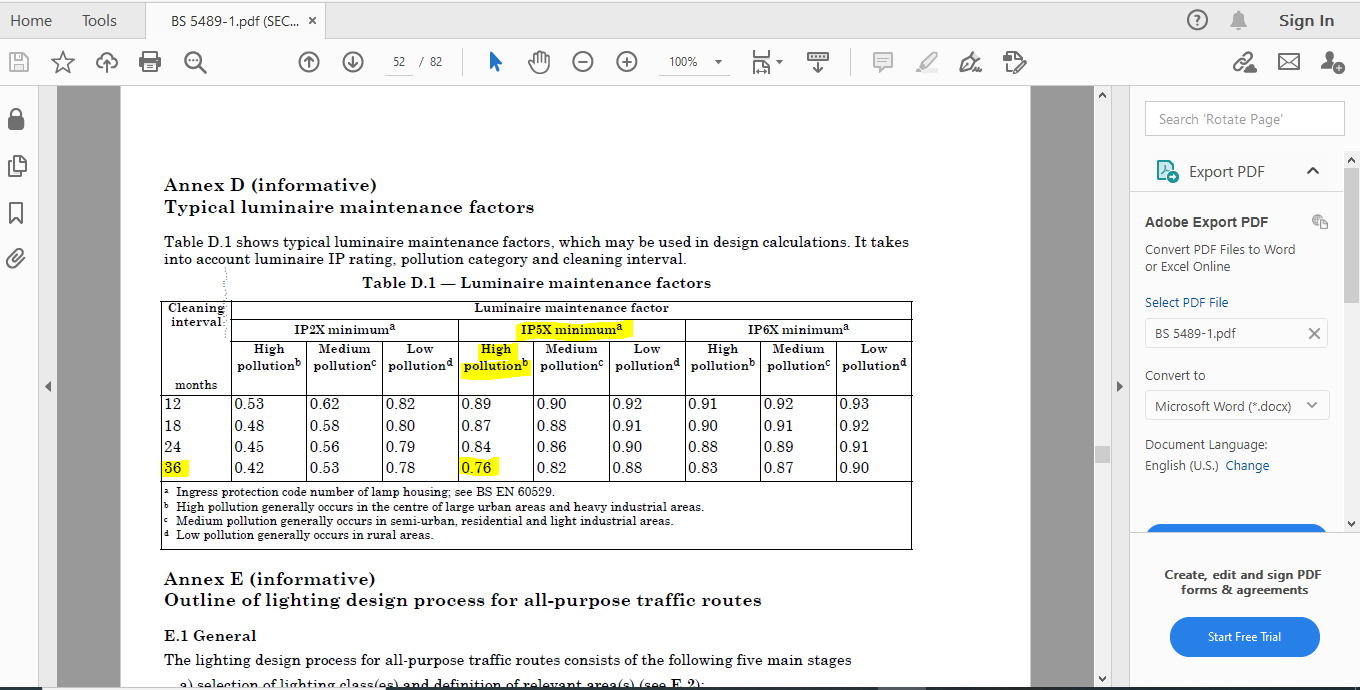
Task: Click the highlighted 0.76 table cell
Action: (x=479, y=467)
